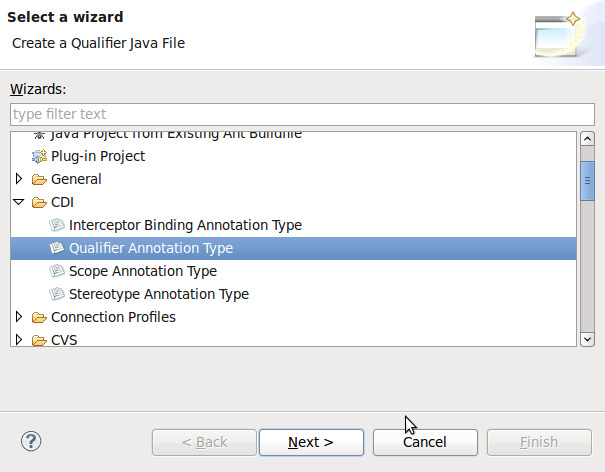Open help via the question mark icon
Image resolution: width=605 pixels, height=472 pixels.
point(31,441)
